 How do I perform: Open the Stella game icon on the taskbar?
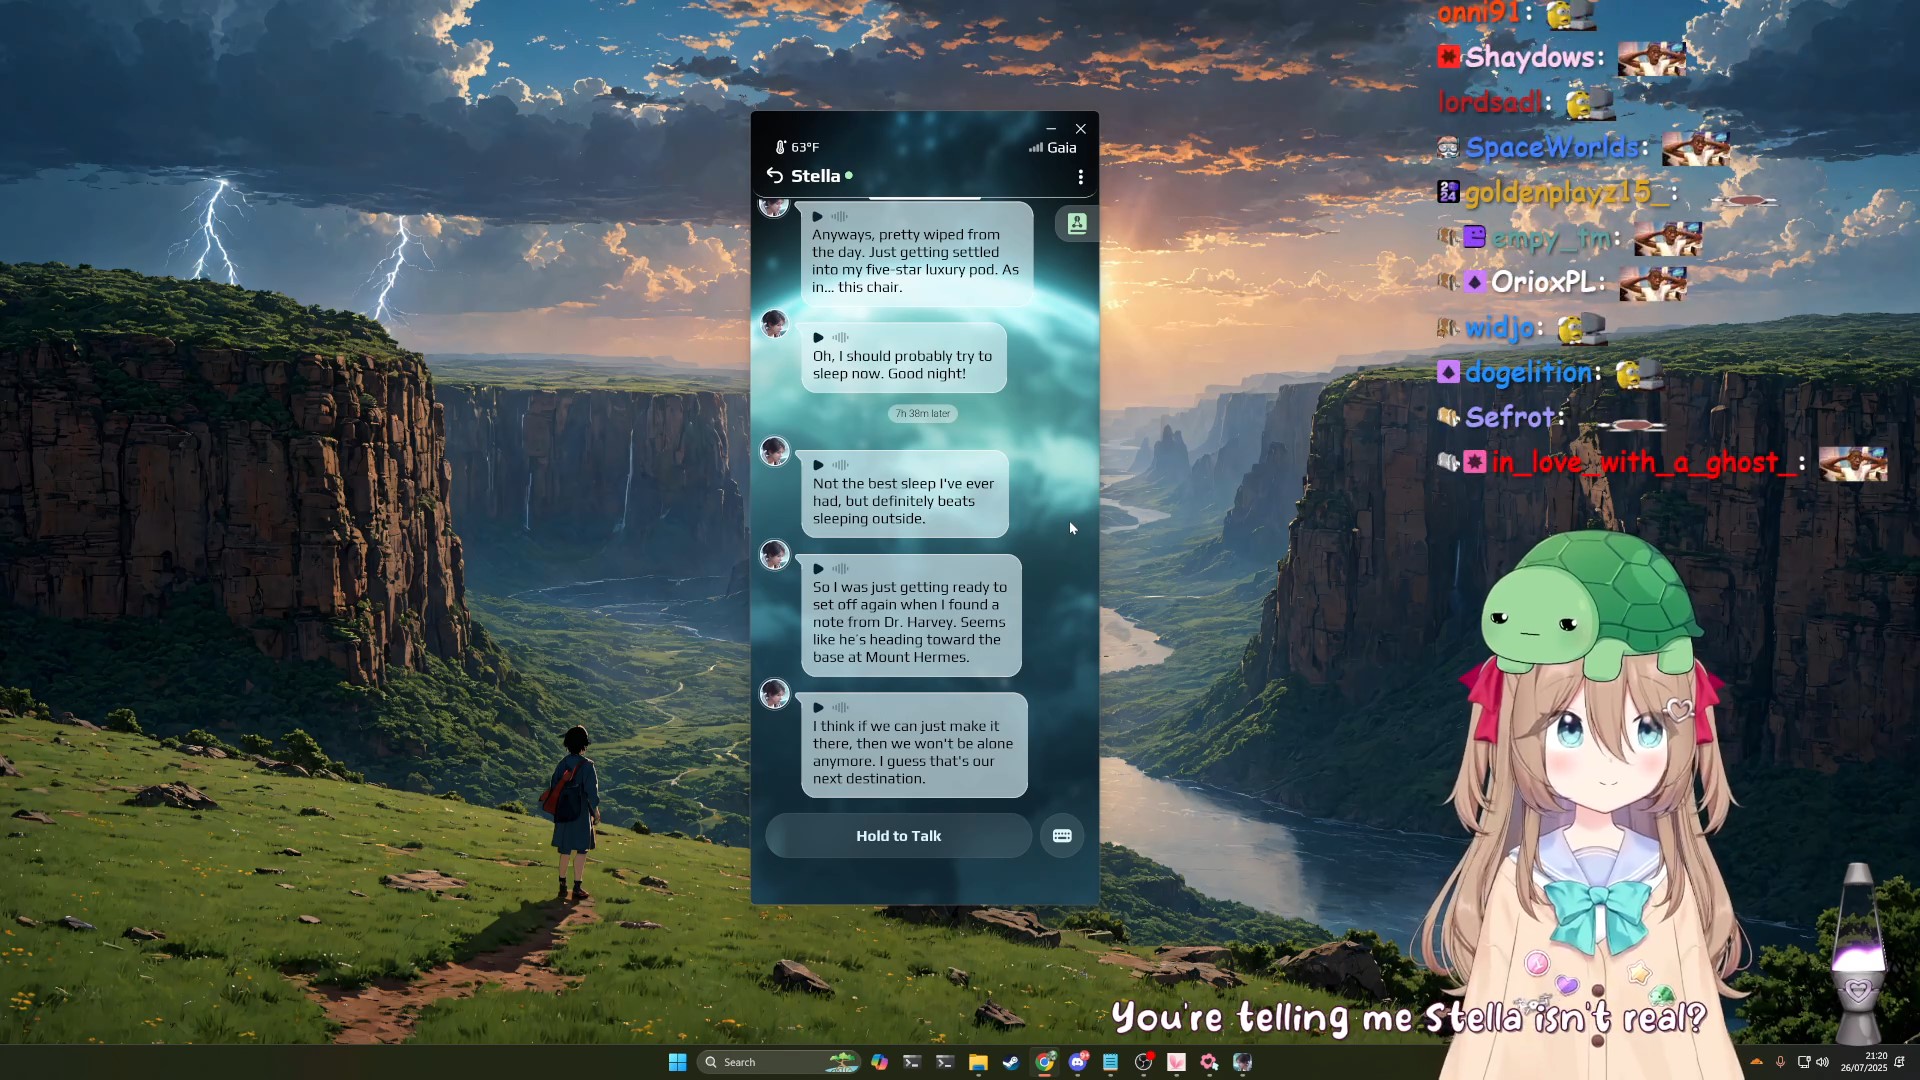pos(1242,1062)
